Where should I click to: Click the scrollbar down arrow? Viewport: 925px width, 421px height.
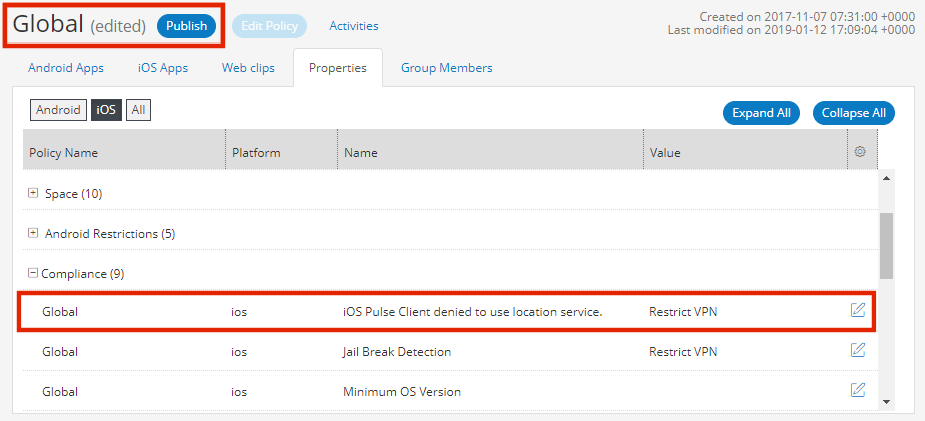pyautogui.click(x=886, y=402)
